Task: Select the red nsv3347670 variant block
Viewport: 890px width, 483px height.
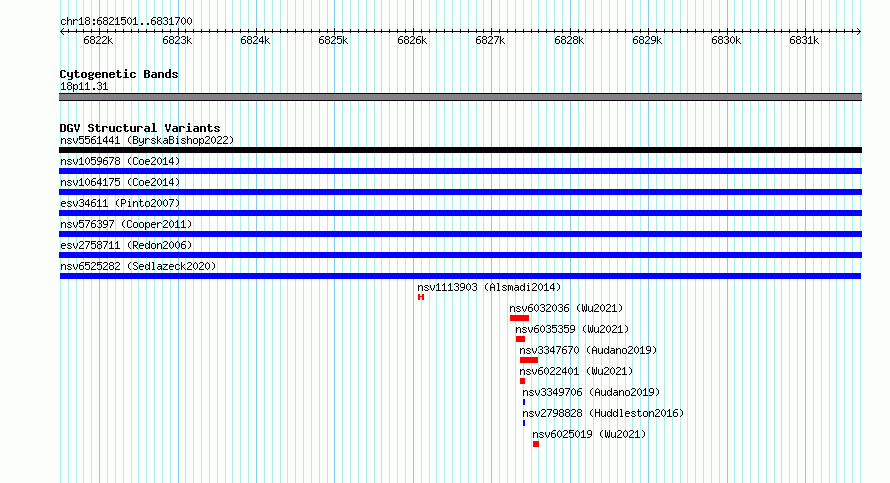Action: pos(529,360)
